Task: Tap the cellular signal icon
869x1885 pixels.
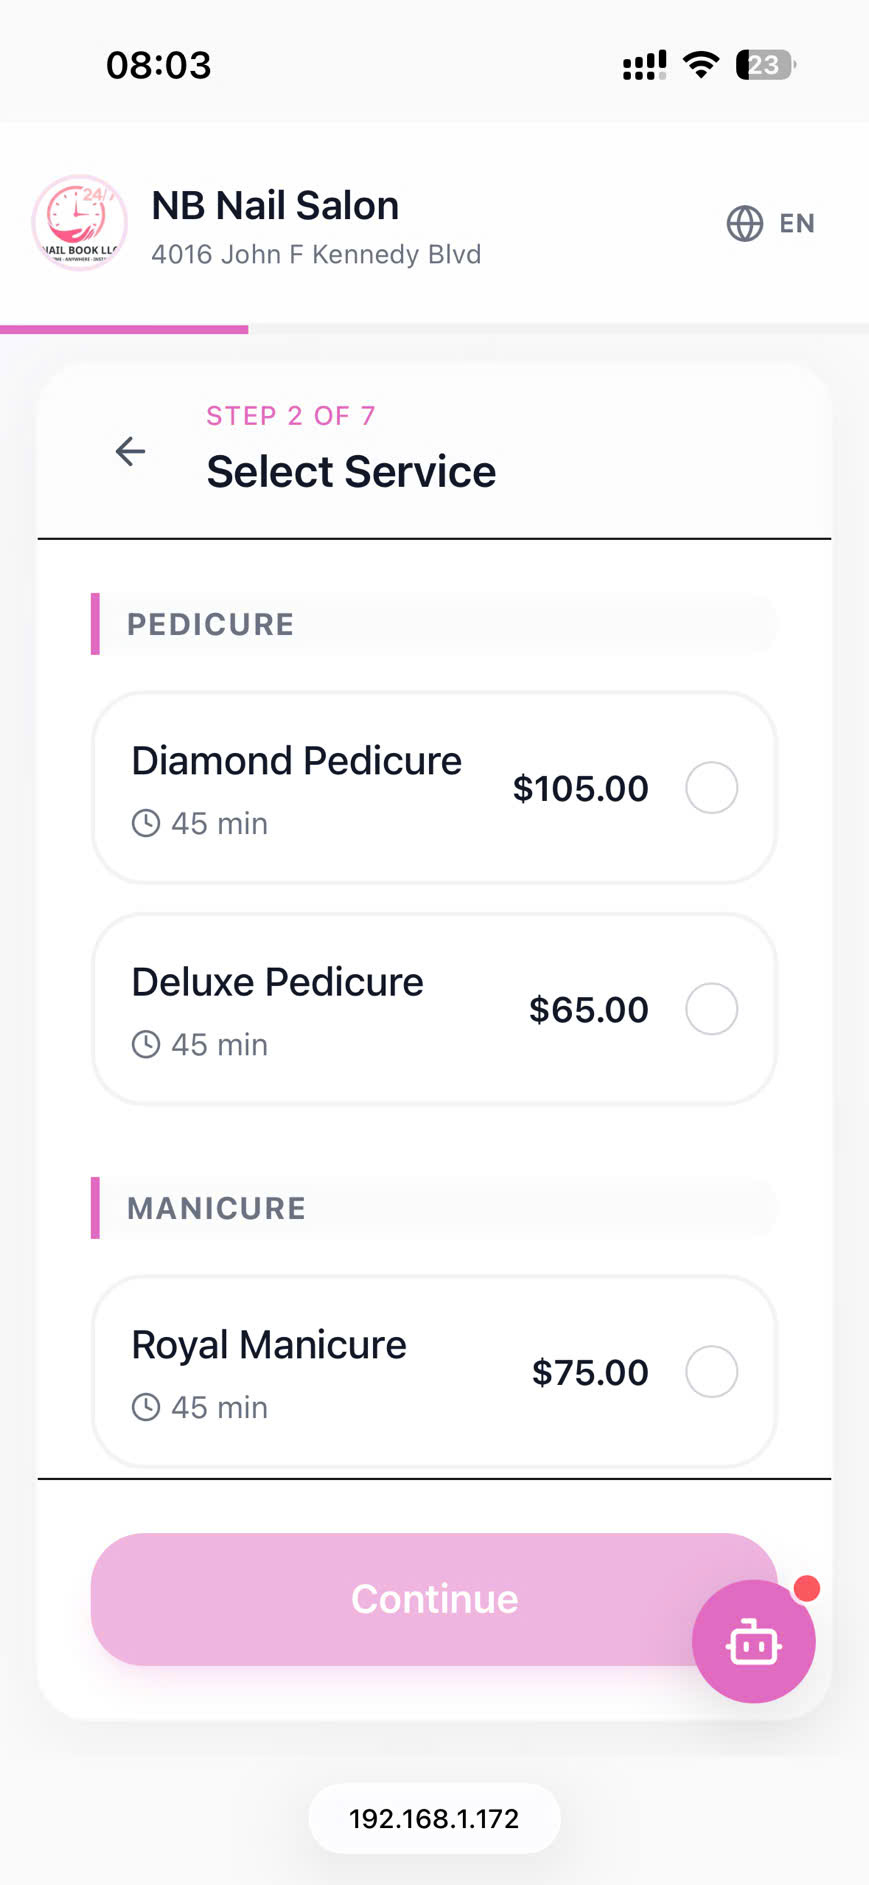Action: coord(644,66)
